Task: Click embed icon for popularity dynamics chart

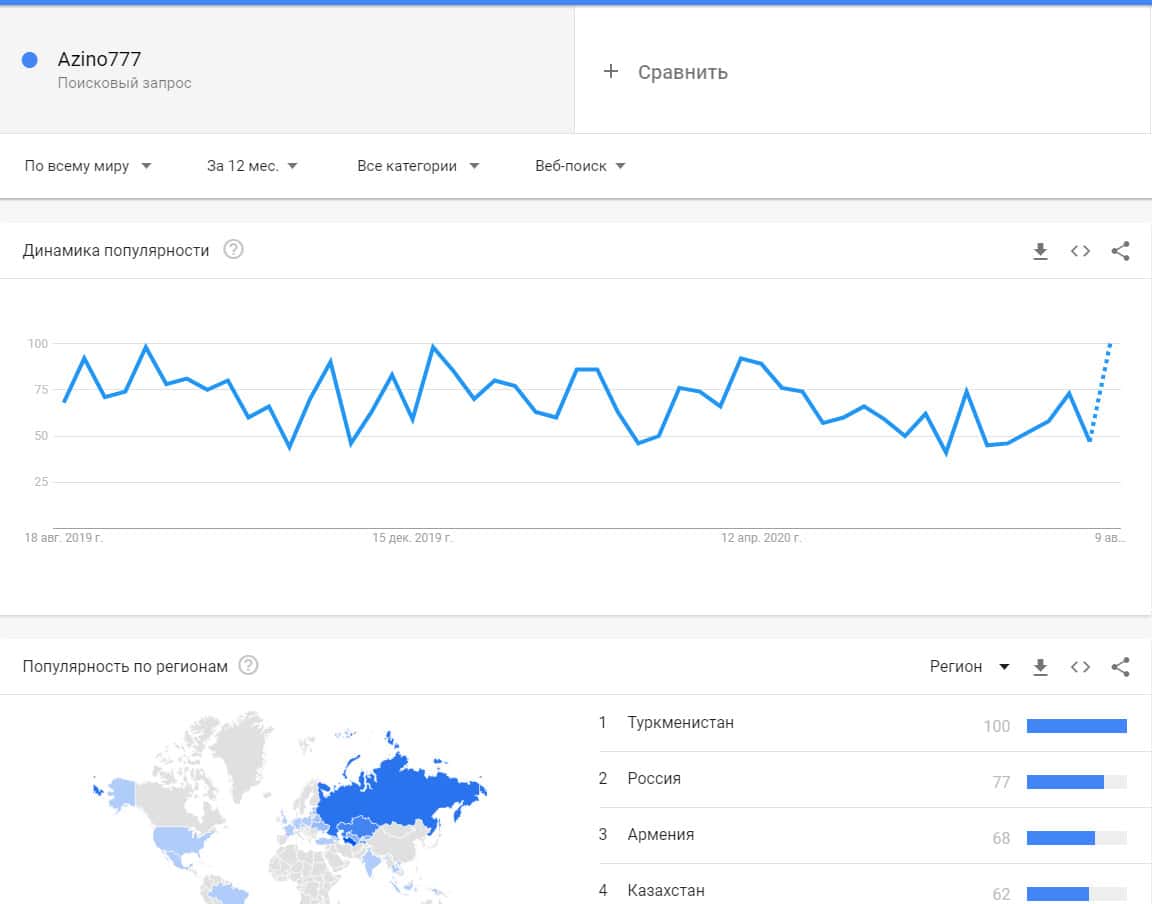Action: pyautogui.click(x=1080, y=251)
